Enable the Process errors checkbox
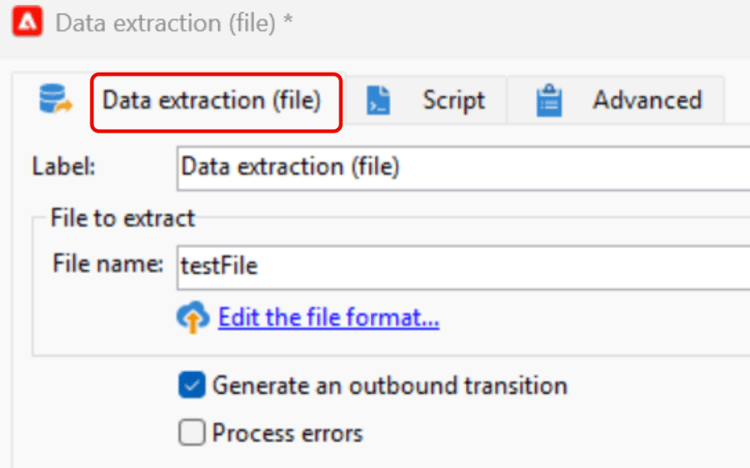The height and width of the screenshot is (468, 750). click(x=190, y=432)
